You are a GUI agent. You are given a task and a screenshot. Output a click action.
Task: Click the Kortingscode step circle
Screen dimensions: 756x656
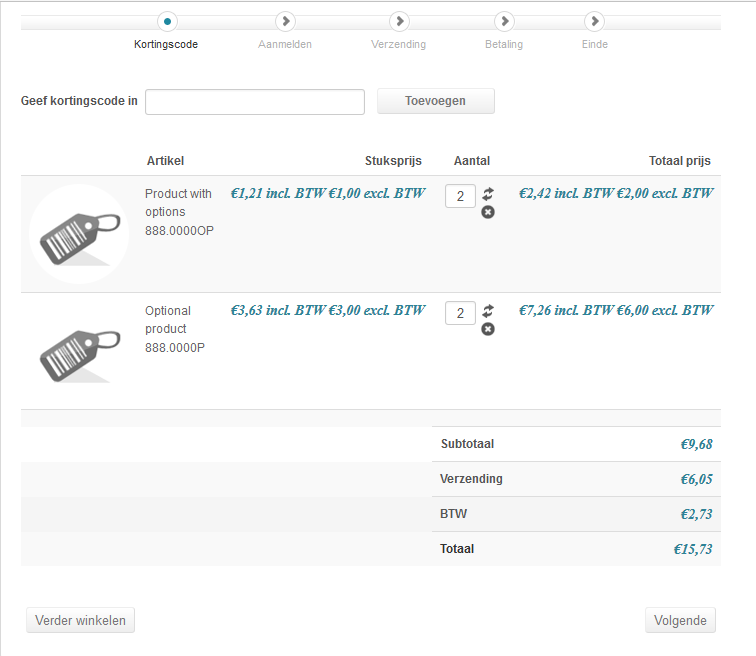167,21
